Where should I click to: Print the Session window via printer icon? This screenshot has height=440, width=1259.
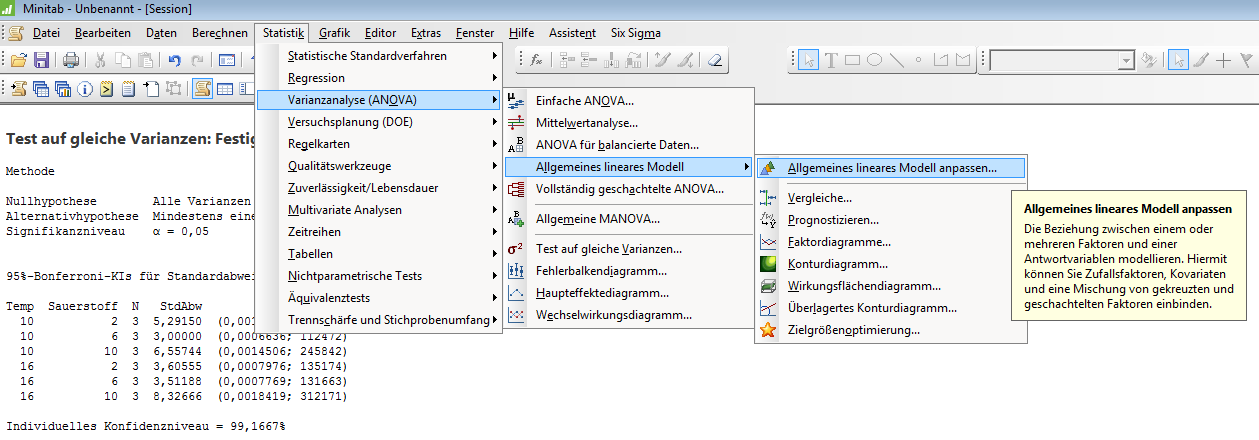(71, 60)
